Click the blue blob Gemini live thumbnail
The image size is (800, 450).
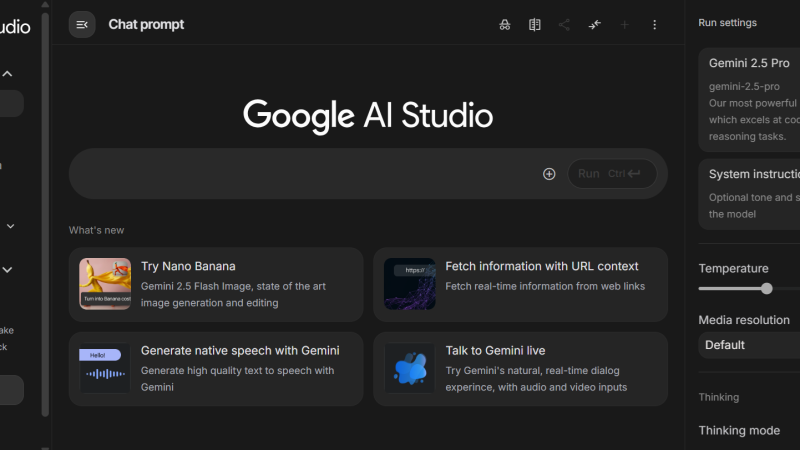[410, 368]
